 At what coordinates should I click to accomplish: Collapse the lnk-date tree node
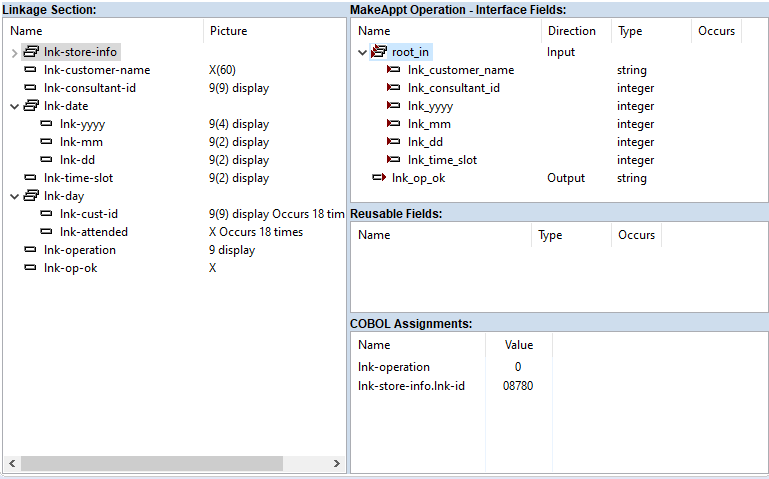coord(14,106)
